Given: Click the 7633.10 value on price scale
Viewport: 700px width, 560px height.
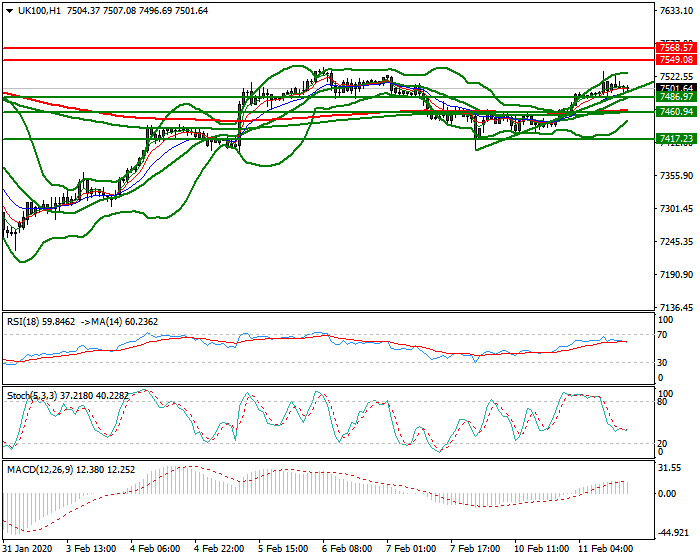Looking at the screenshot, I should (x=676, y=12).
